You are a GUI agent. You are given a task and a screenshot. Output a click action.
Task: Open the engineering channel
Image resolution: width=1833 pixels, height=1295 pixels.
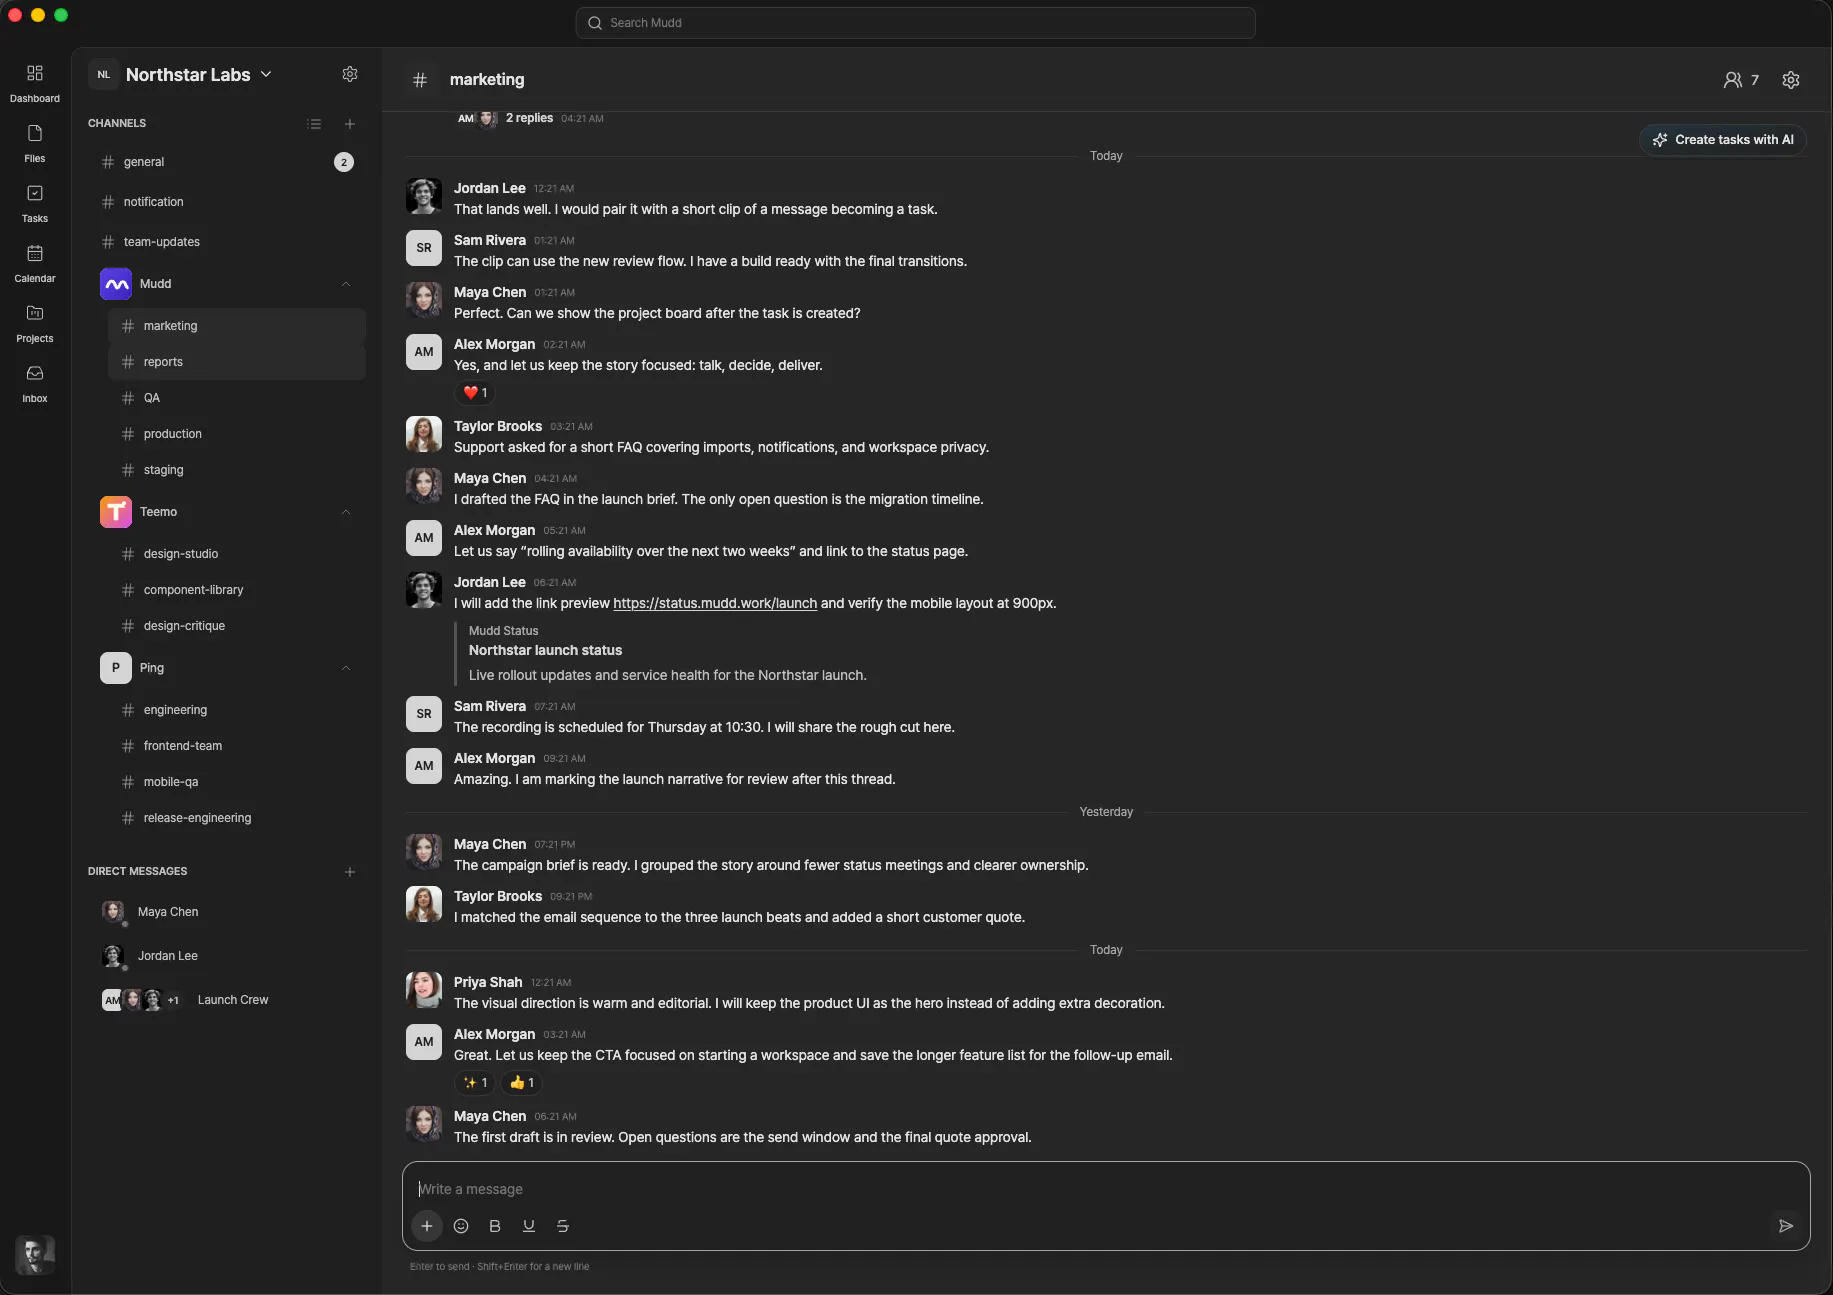(x=237, y=710)
